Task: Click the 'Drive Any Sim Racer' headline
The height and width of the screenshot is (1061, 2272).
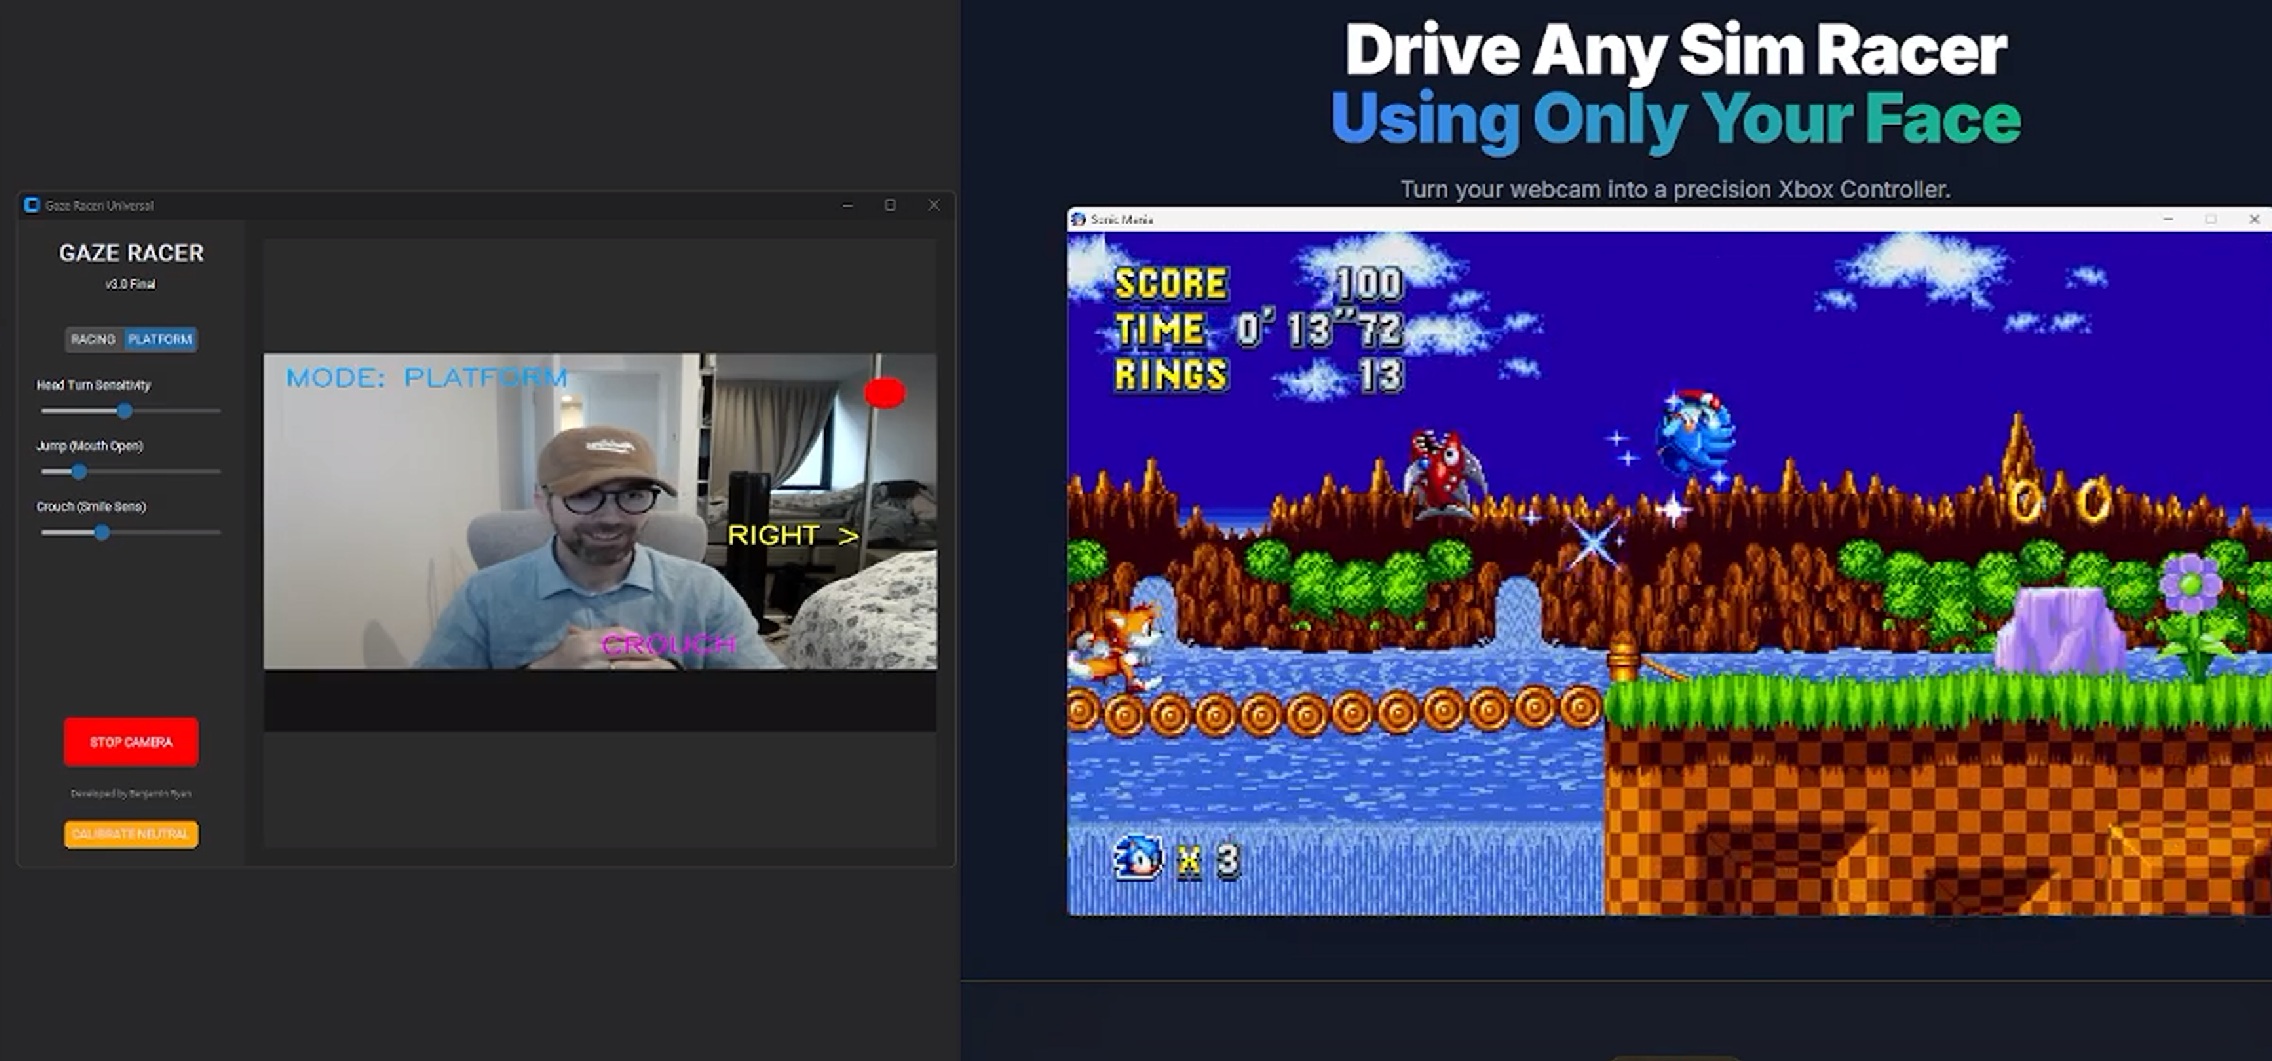Action: 1676,50
